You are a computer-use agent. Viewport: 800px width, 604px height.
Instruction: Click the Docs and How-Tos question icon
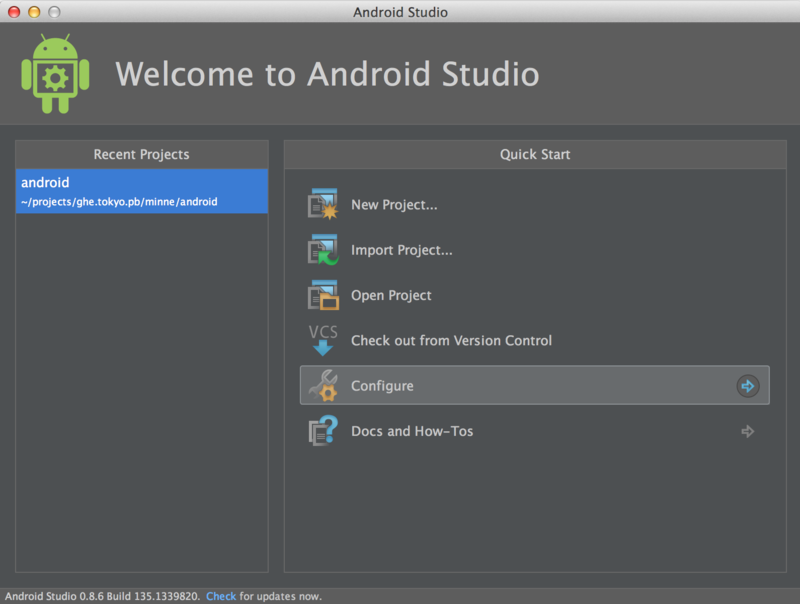[x=322, y=431]
